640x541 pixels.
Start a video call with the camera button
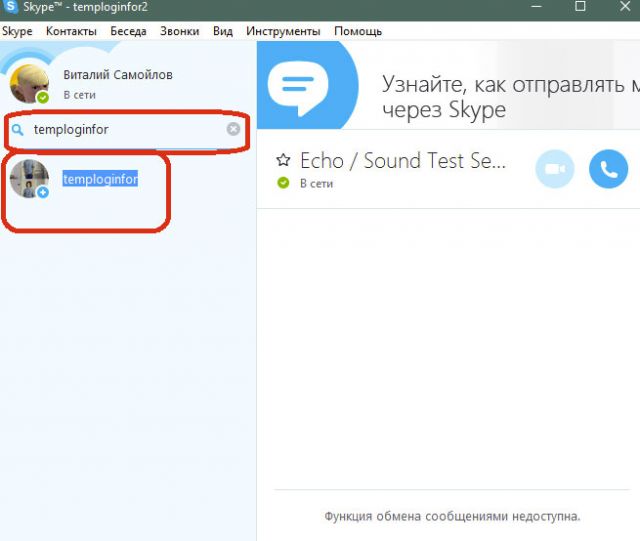[x=555, y=169]
